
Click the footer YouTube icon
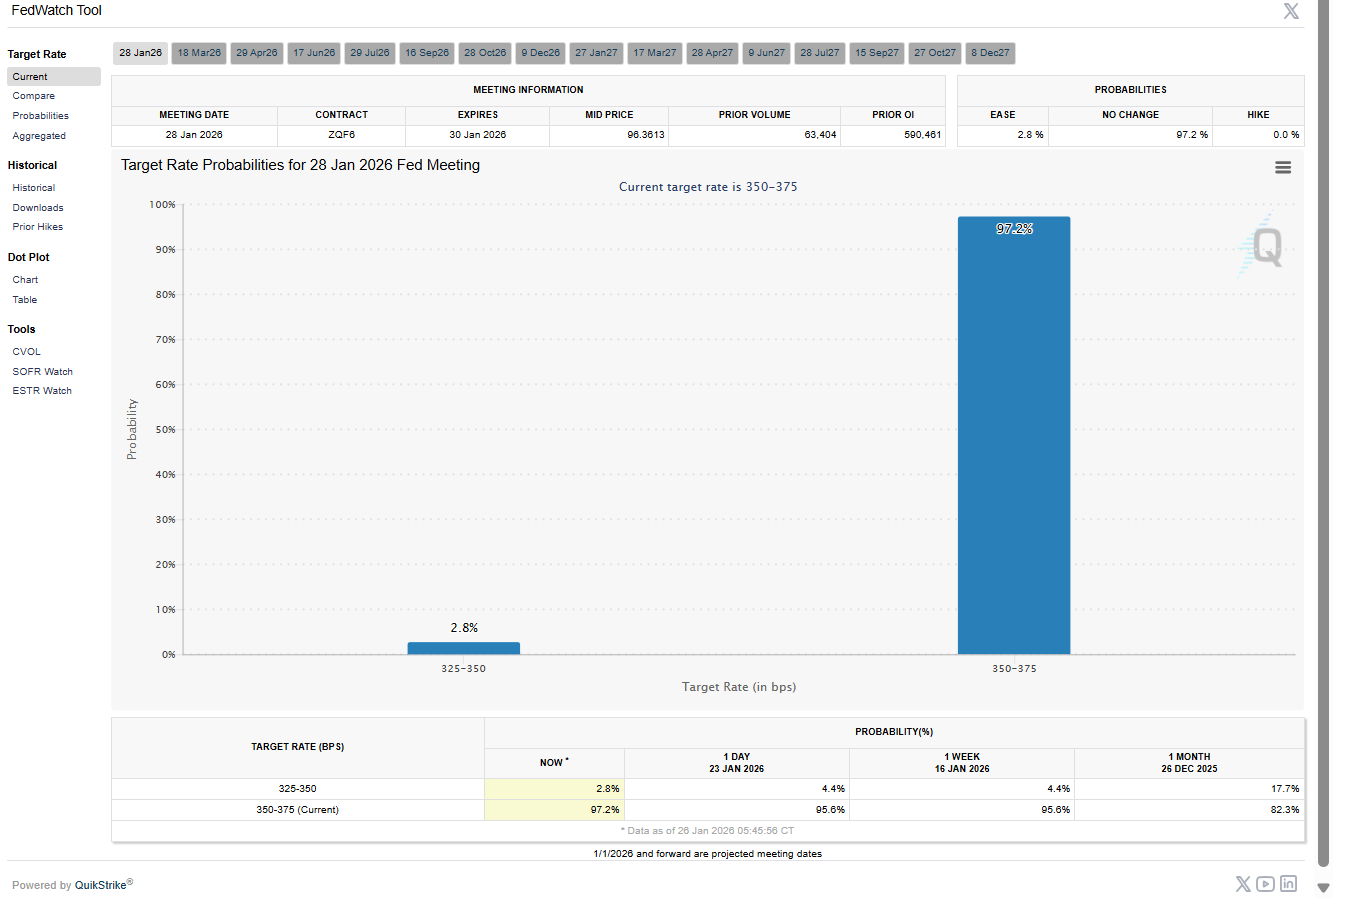[x=1265, y=884]
